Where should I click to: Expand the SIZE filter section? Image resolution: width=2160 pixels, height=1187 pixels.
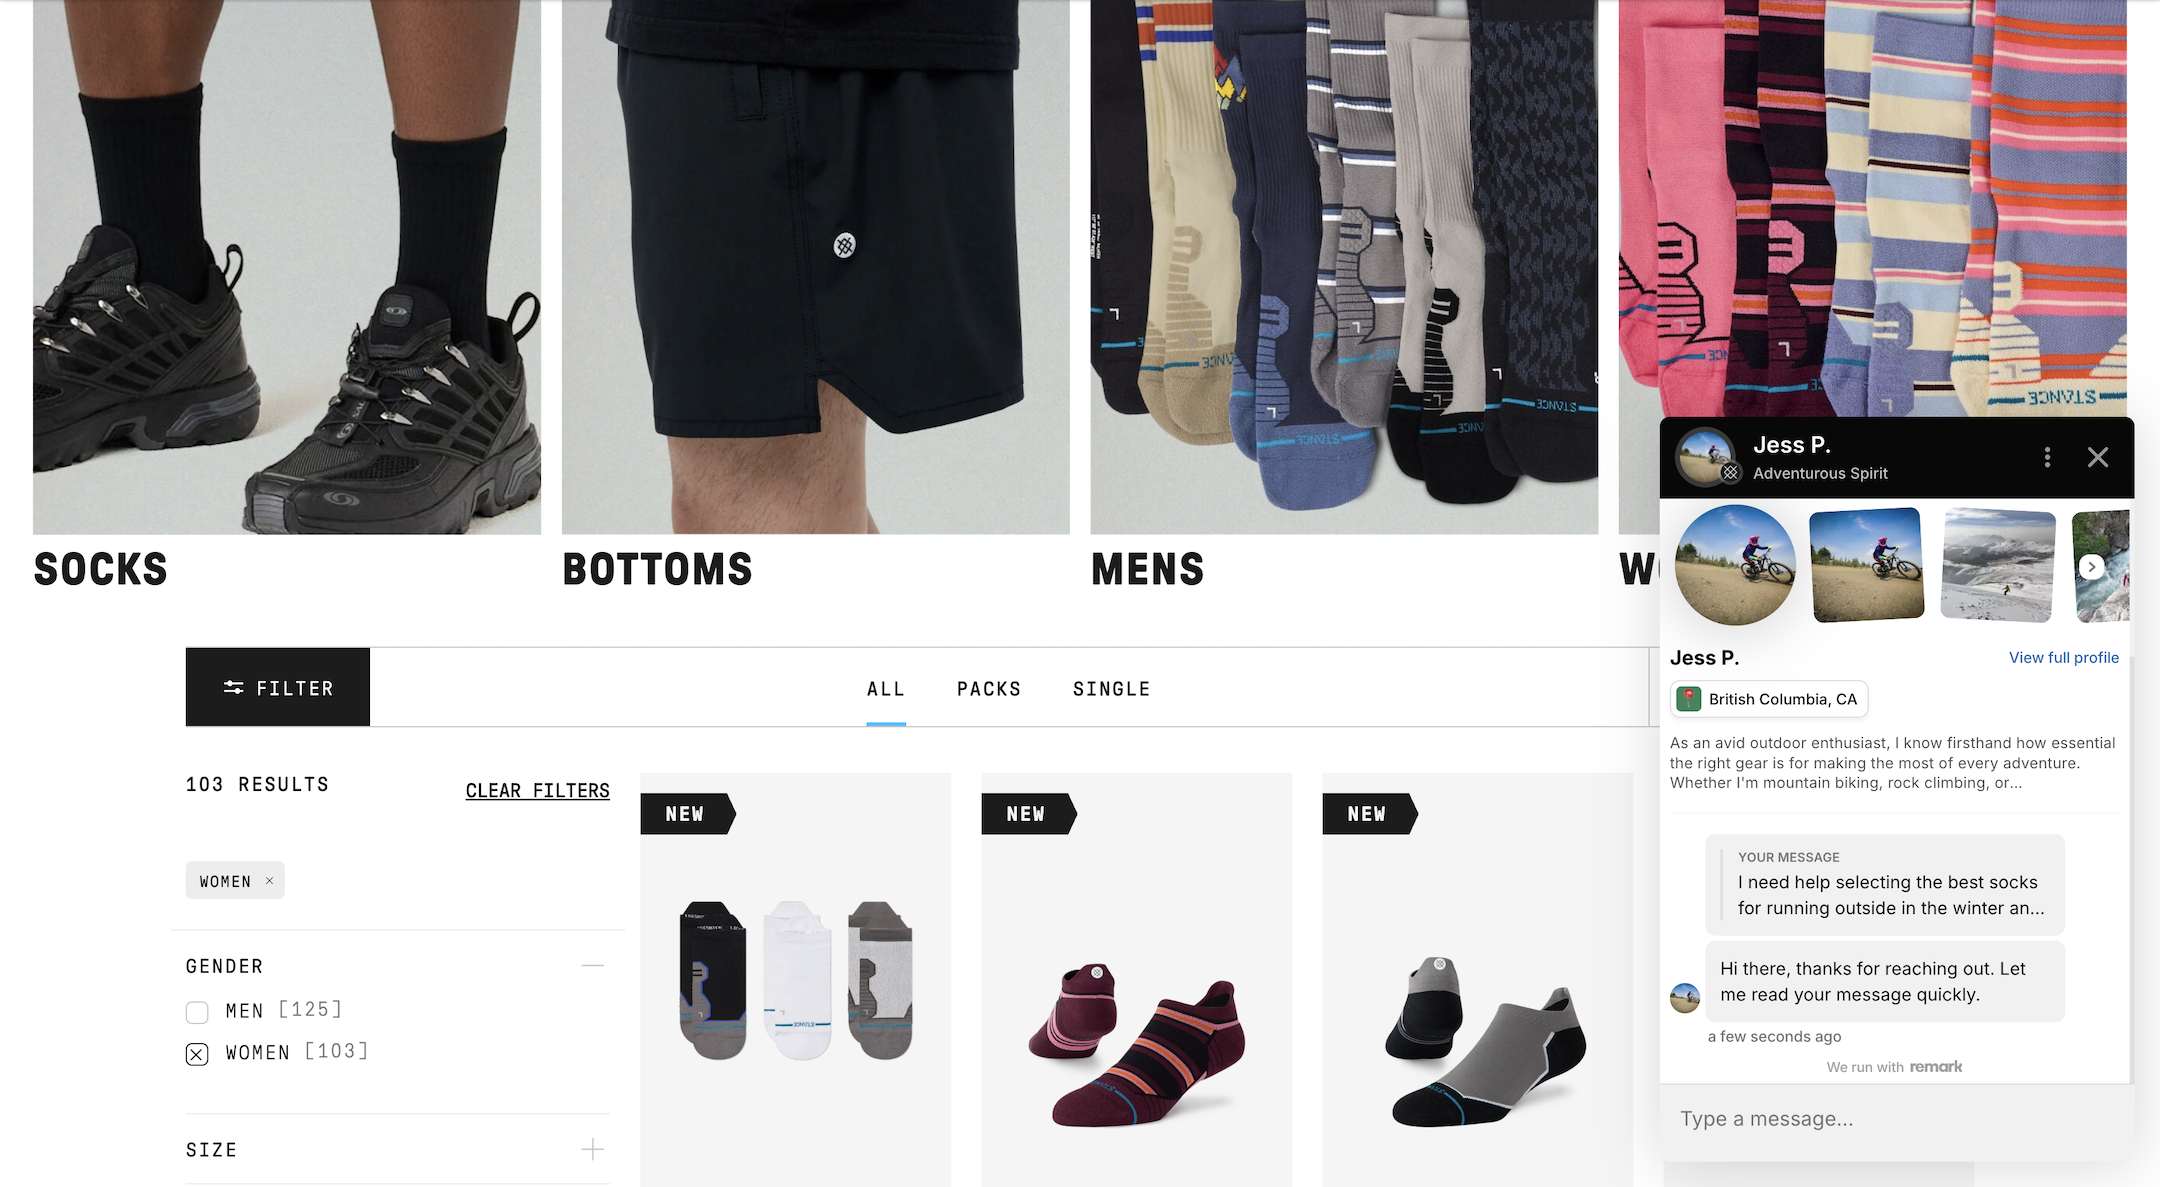click(x=593, y=1150)
